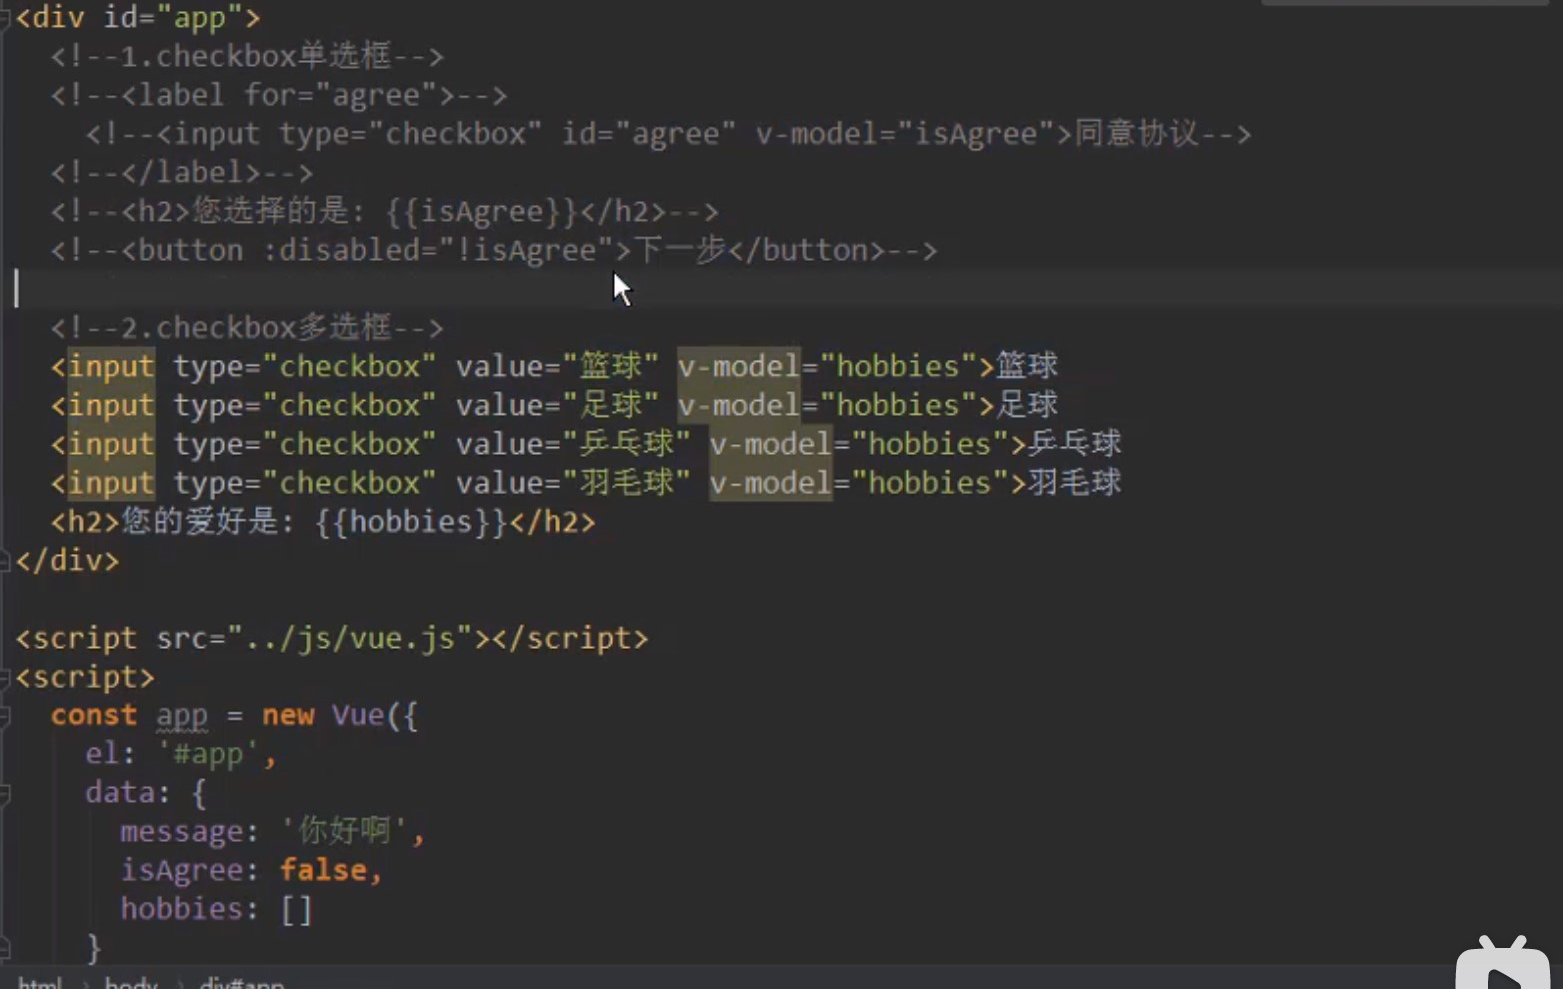1563x989 pixels.
Task: Click the const keyword
Action: [93, 716]
